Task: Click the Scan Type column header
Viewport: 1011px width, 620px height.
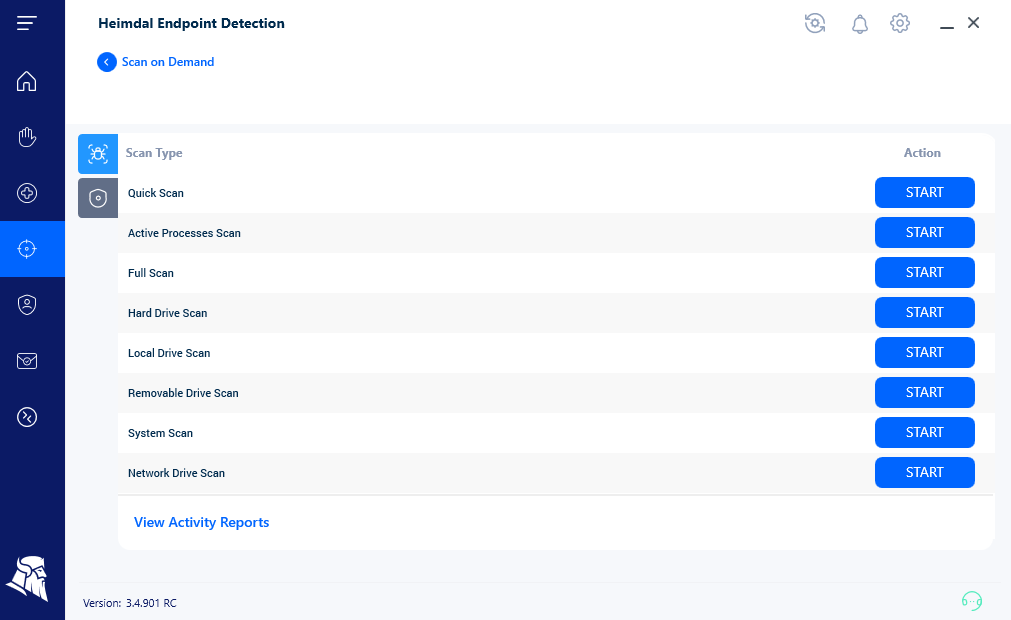Action: coord(154,153)
